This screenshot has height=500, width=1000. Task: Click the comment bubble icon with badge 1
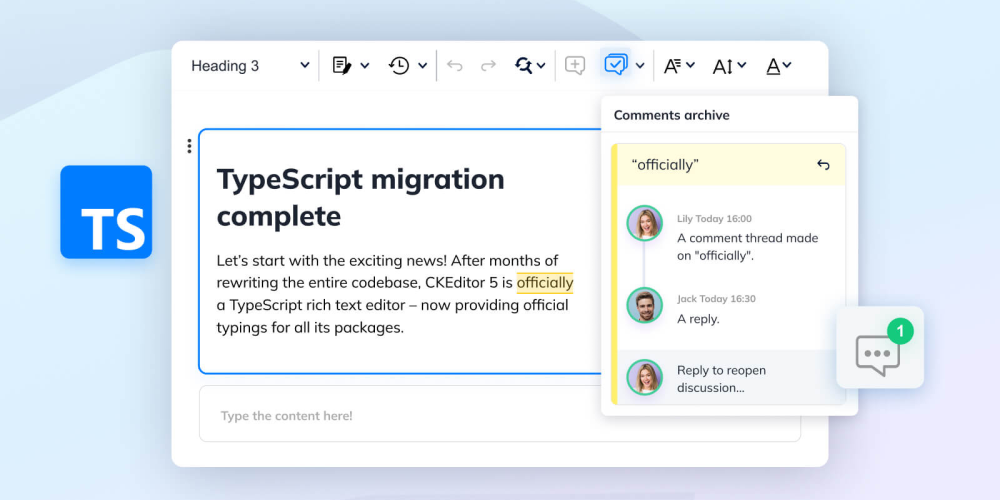tap(878, 354)
